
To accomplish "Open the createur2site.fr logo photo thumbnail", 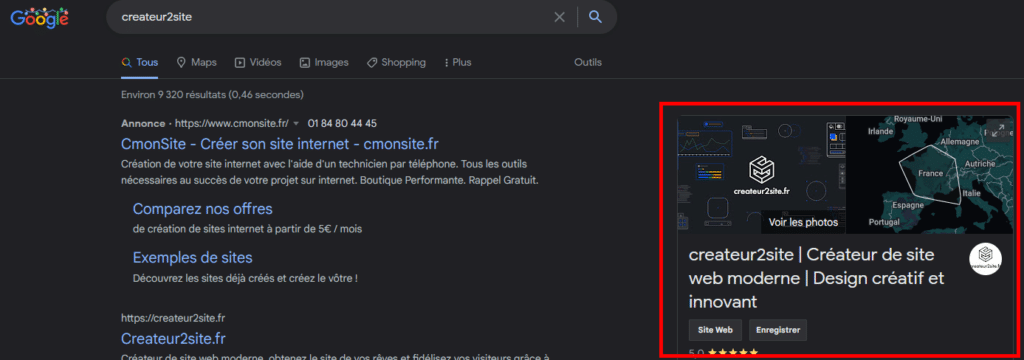I will click(761, 174).
